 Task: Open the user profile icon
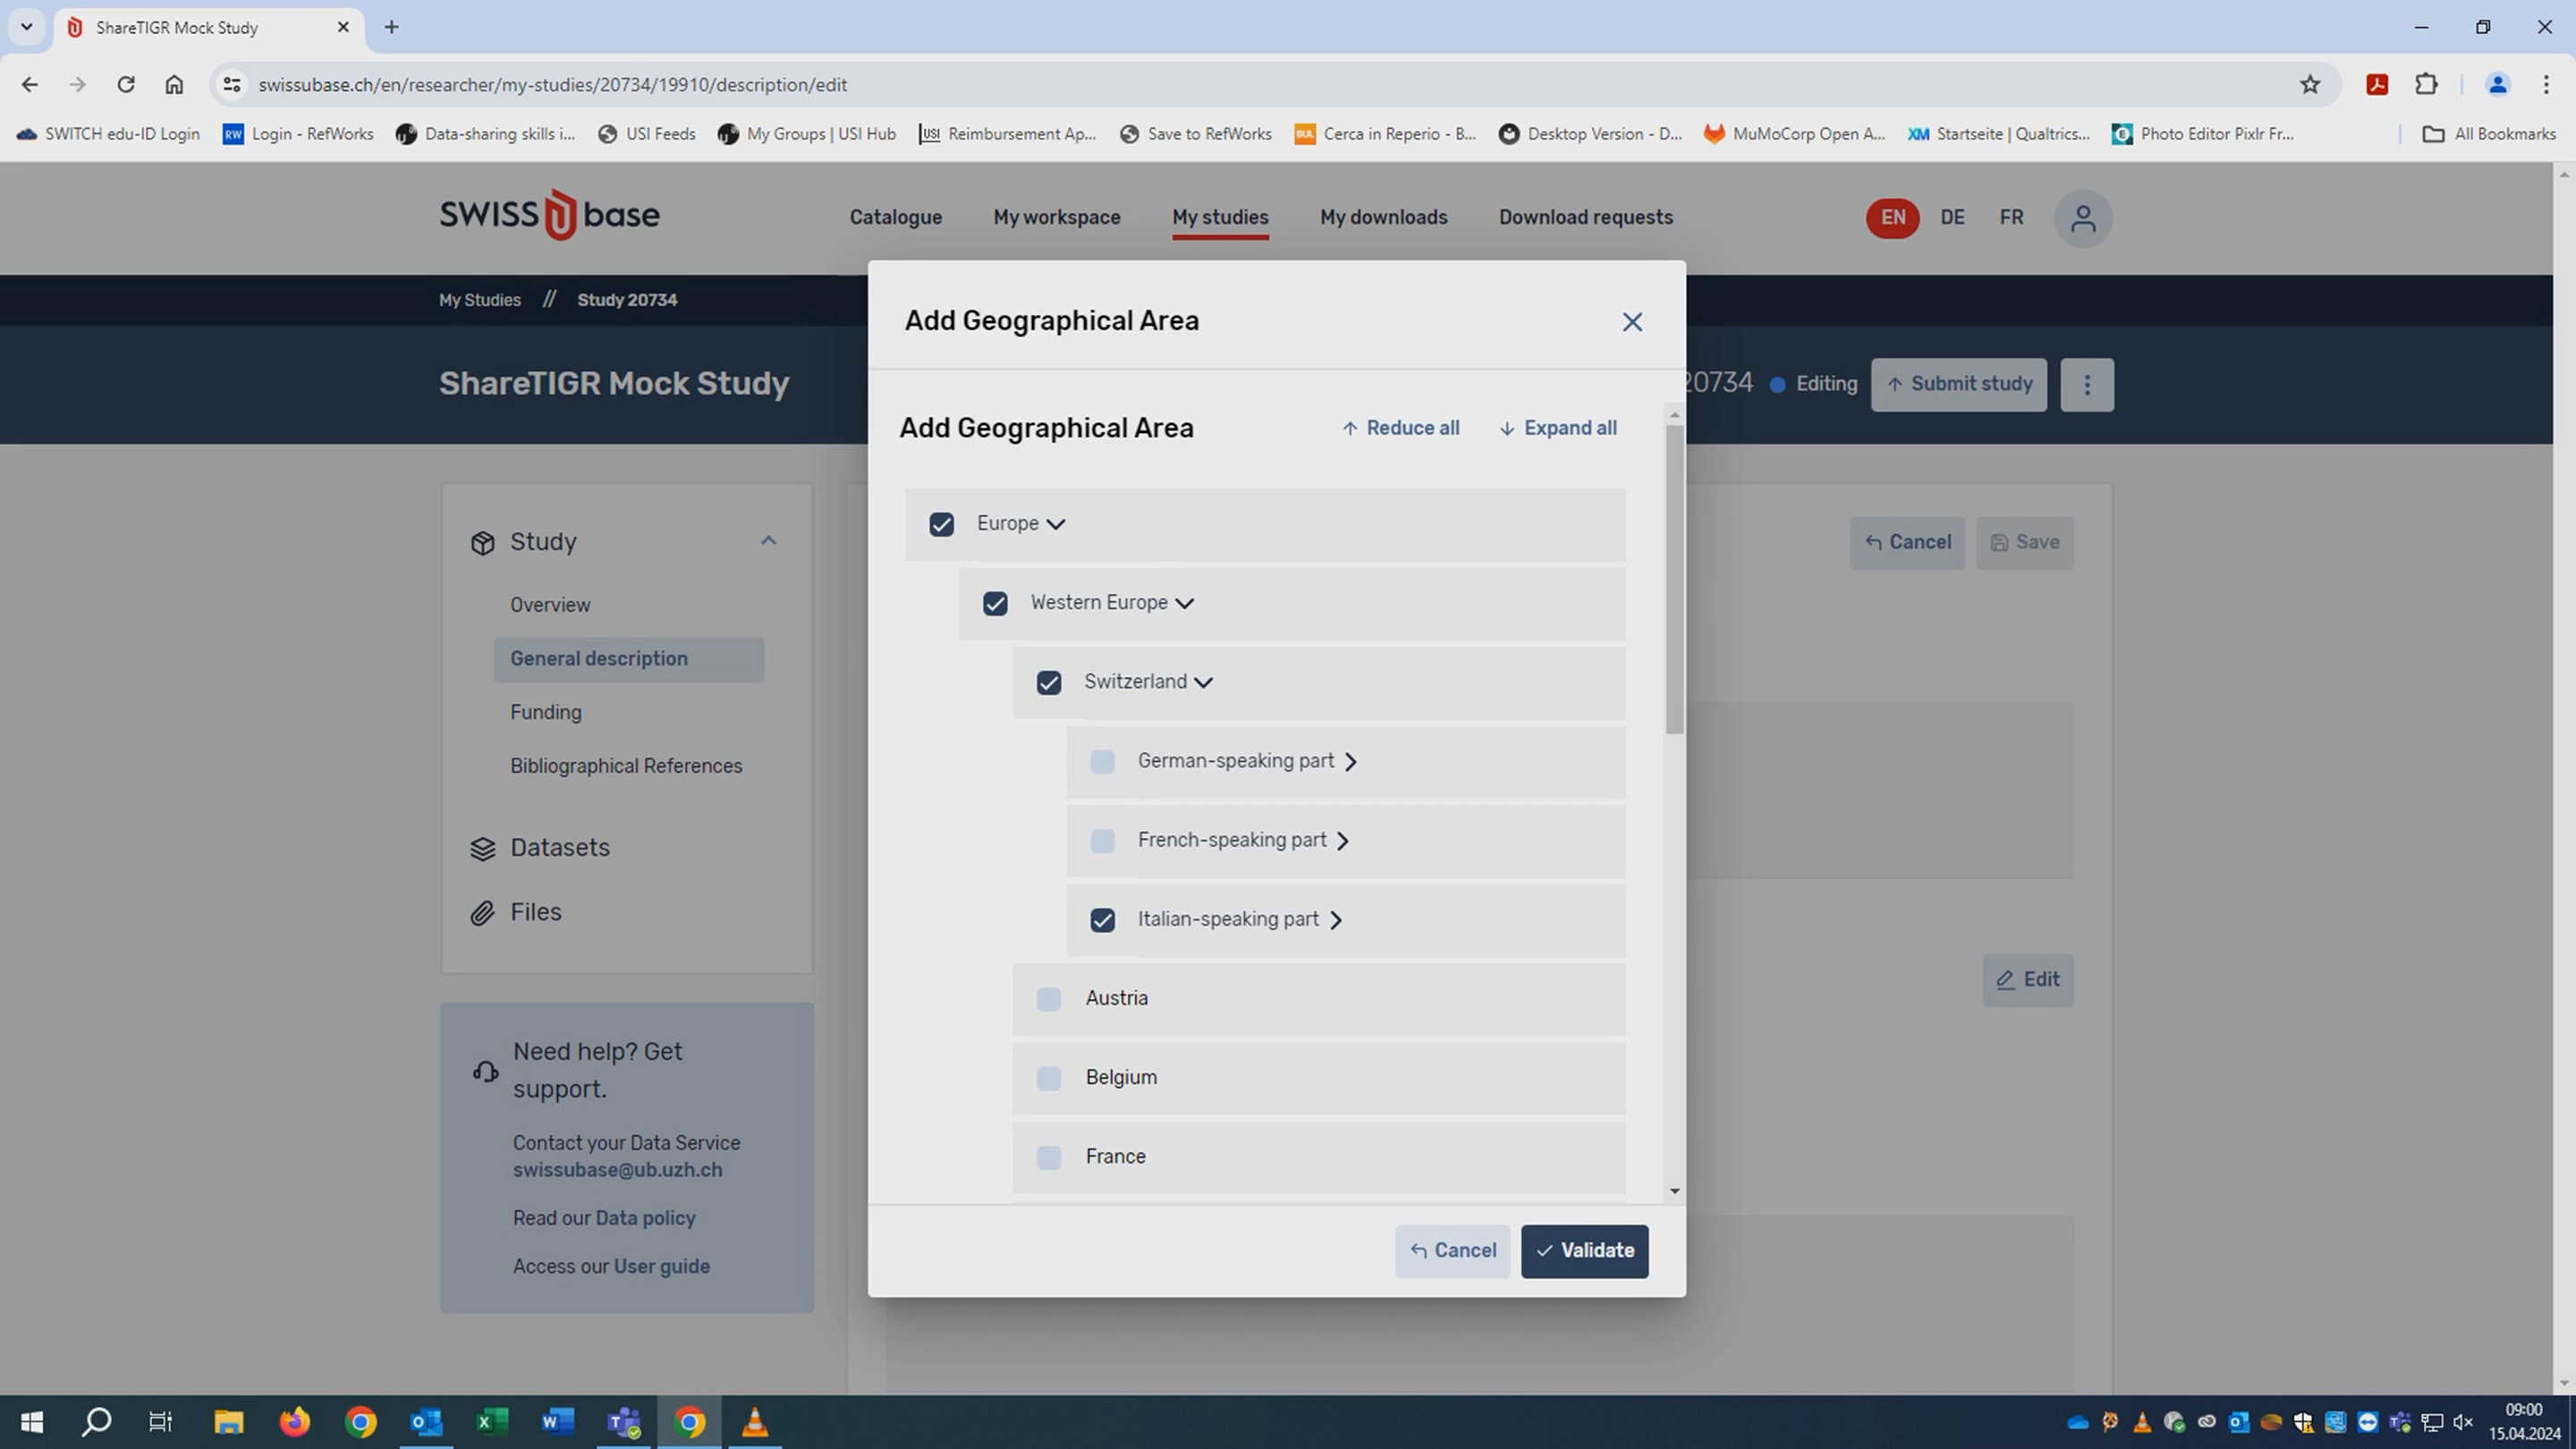tap(2083, 218)
